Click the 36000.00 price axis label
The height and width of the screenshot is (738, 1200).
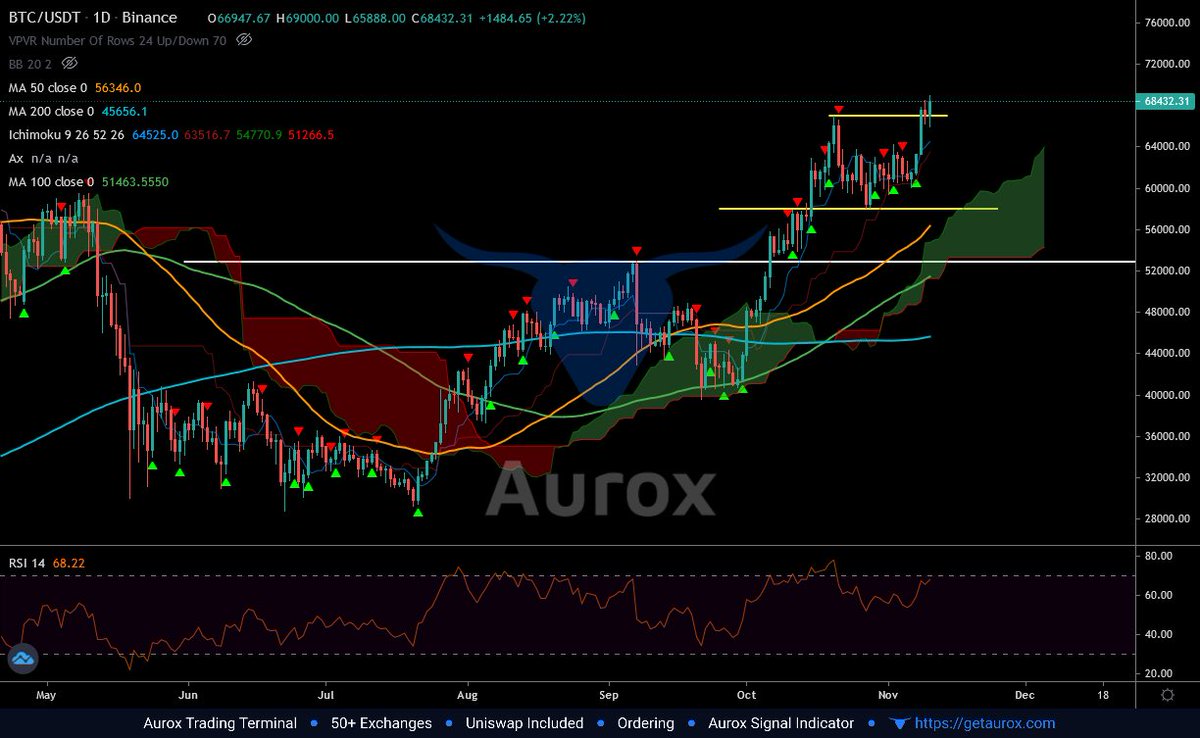(1169, 436)
